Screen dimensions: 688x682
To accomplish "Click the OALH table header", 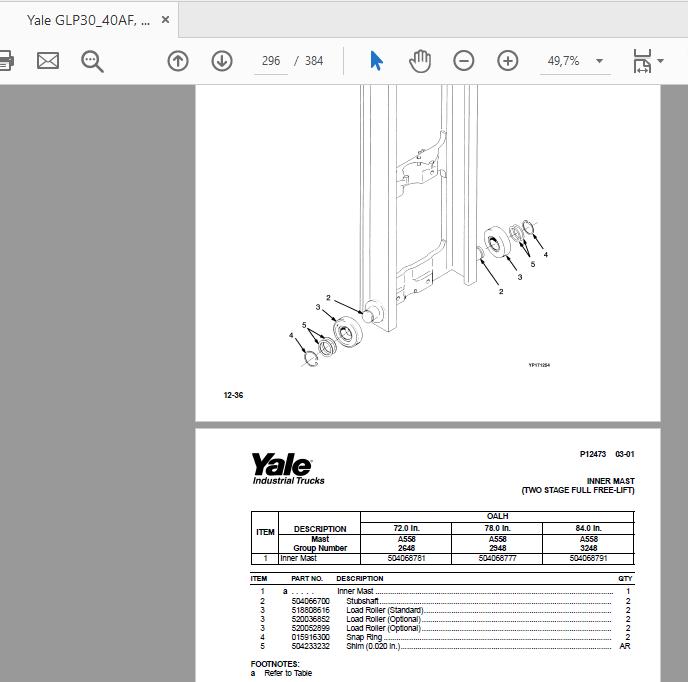I will click(497, 516).
